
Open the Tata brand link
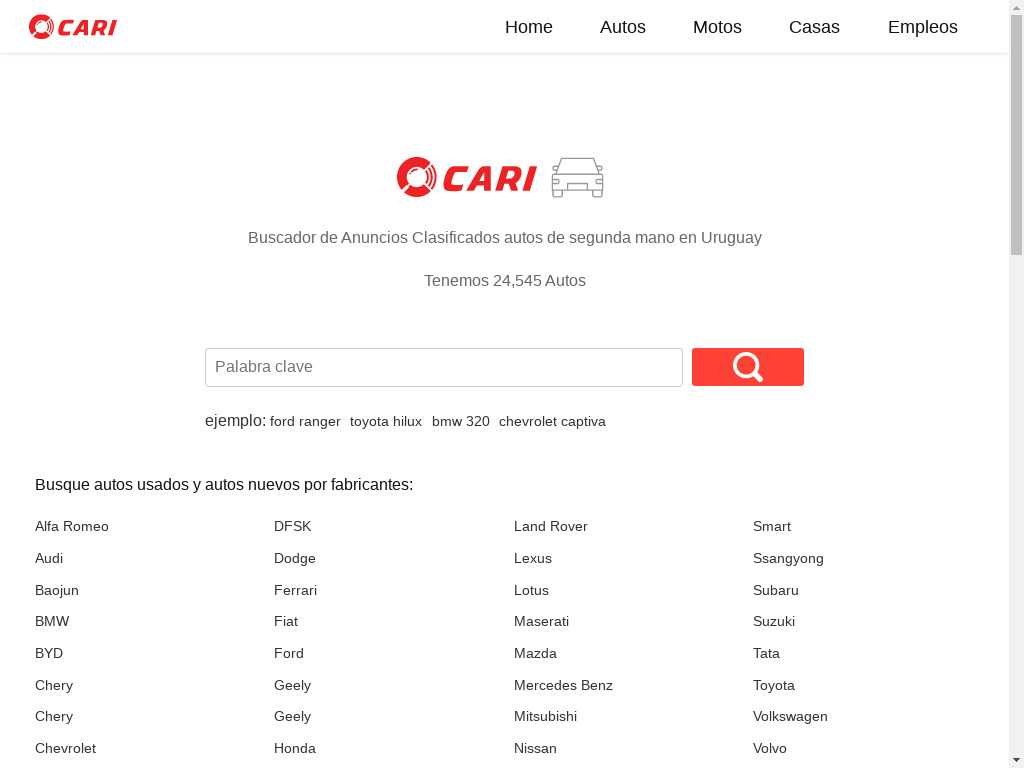click(x=766, y=654)
